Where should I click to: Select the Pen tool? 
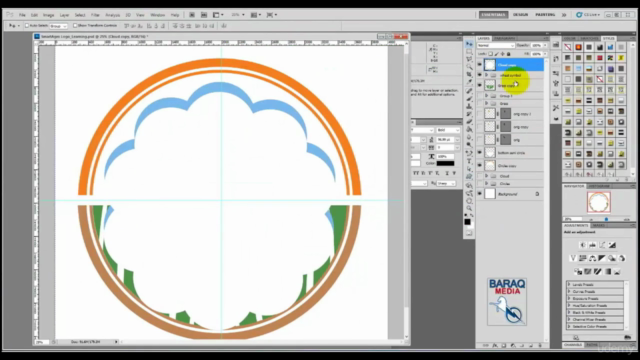coord(469,153)
